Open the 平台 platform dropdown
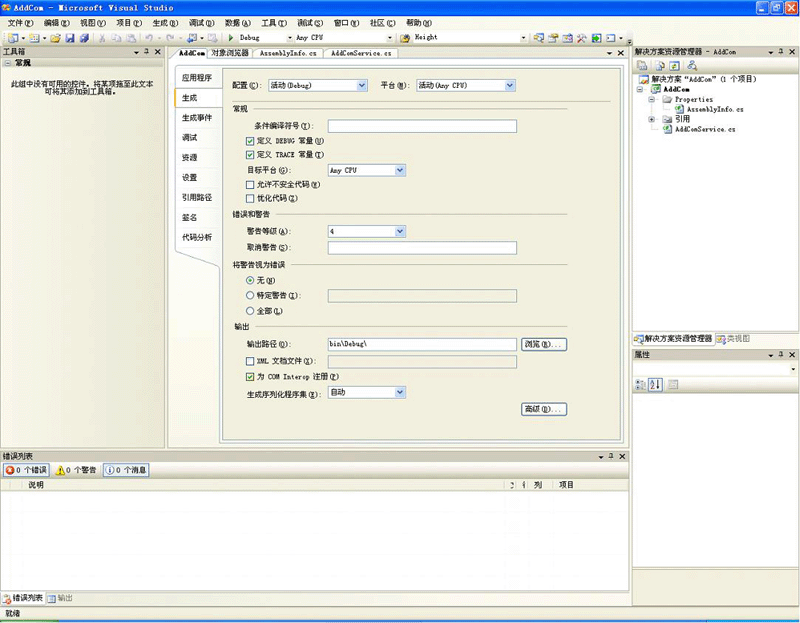Viewport: 800px width, 623px height. click(x=466, y=85)
